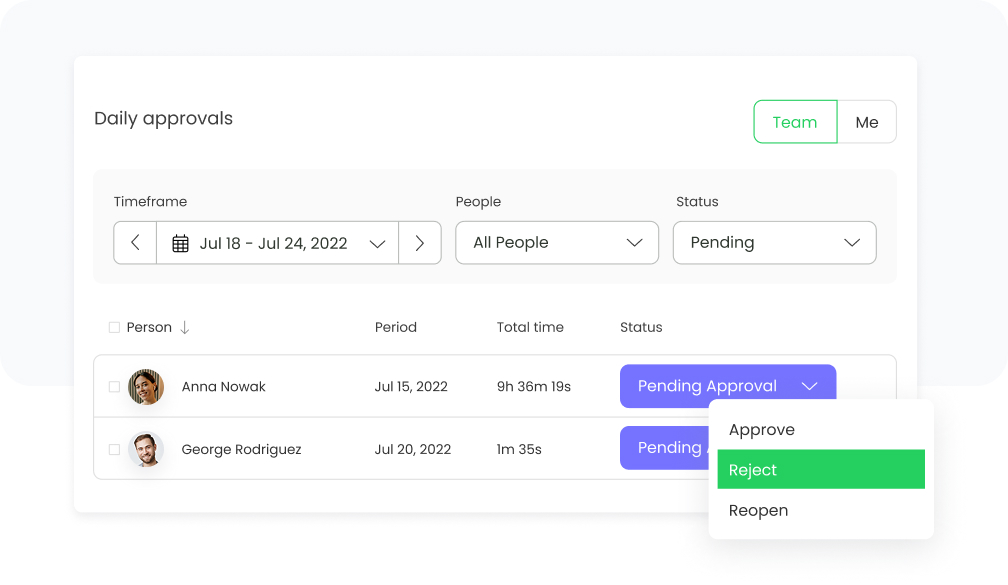Switch to the Me tab
Image resolution: width=1008 pixels, height=585 pixels.
(867, 121)
